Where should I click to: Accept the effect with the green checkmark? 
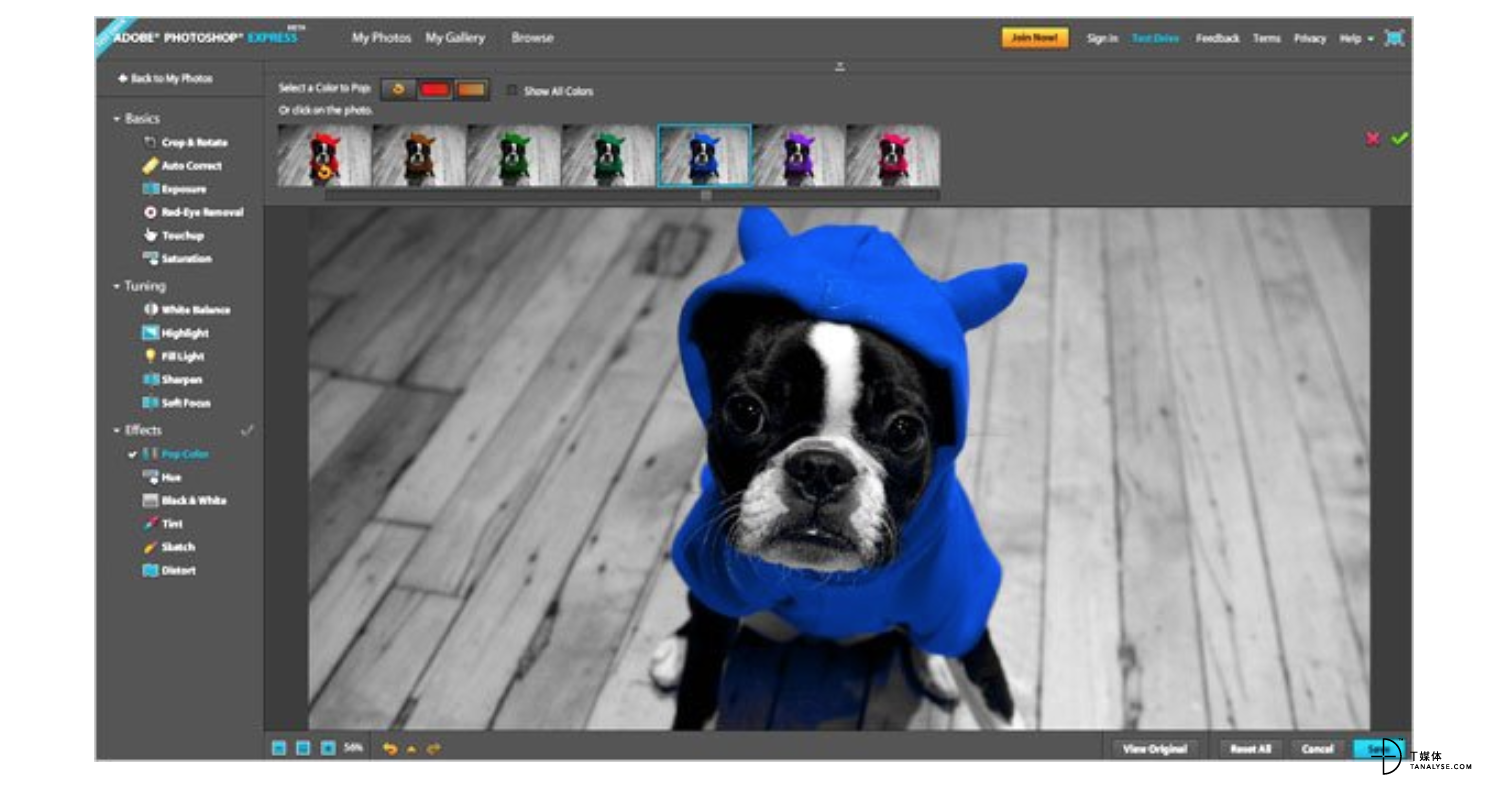[1399, 139]
